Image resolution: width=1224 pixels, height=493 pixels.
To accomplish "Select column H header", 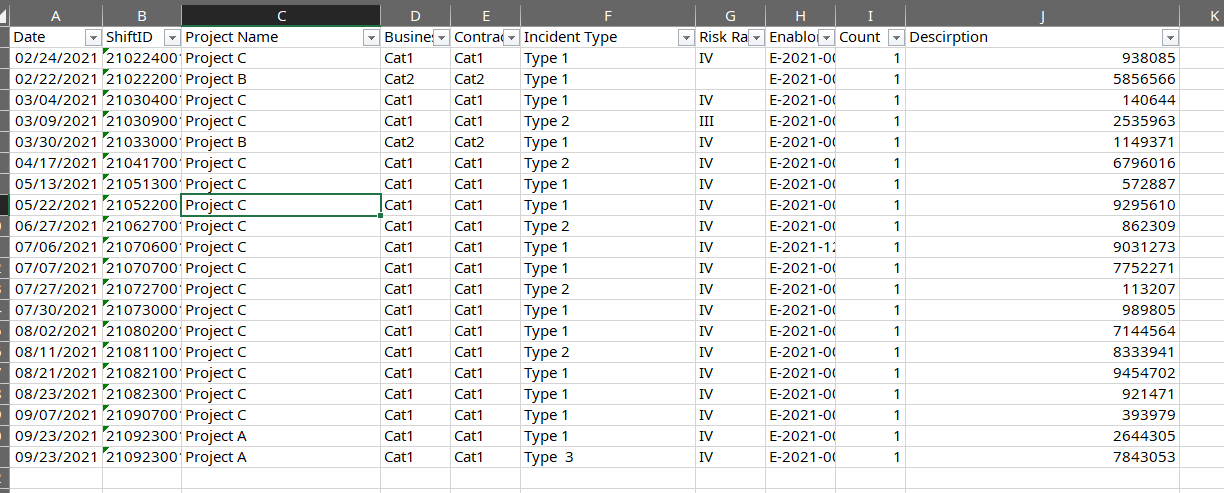I will [800, 14].
